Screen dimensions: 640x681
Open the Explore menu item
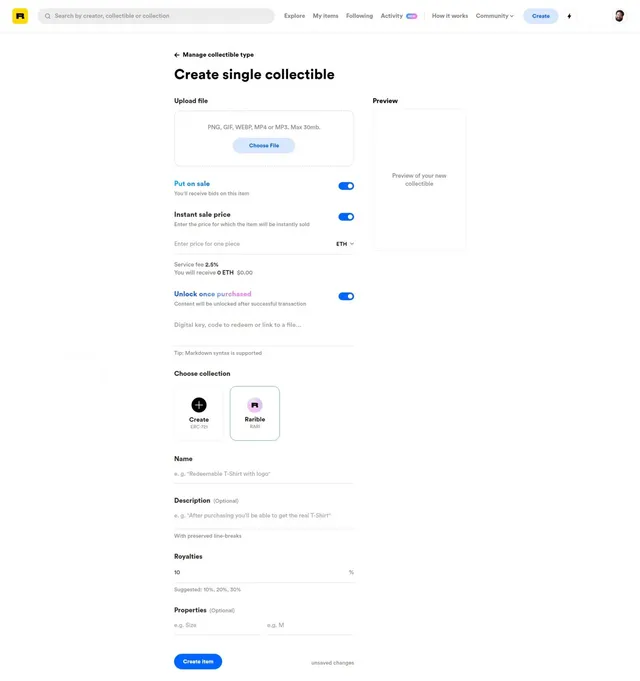[x=294, y=16]
